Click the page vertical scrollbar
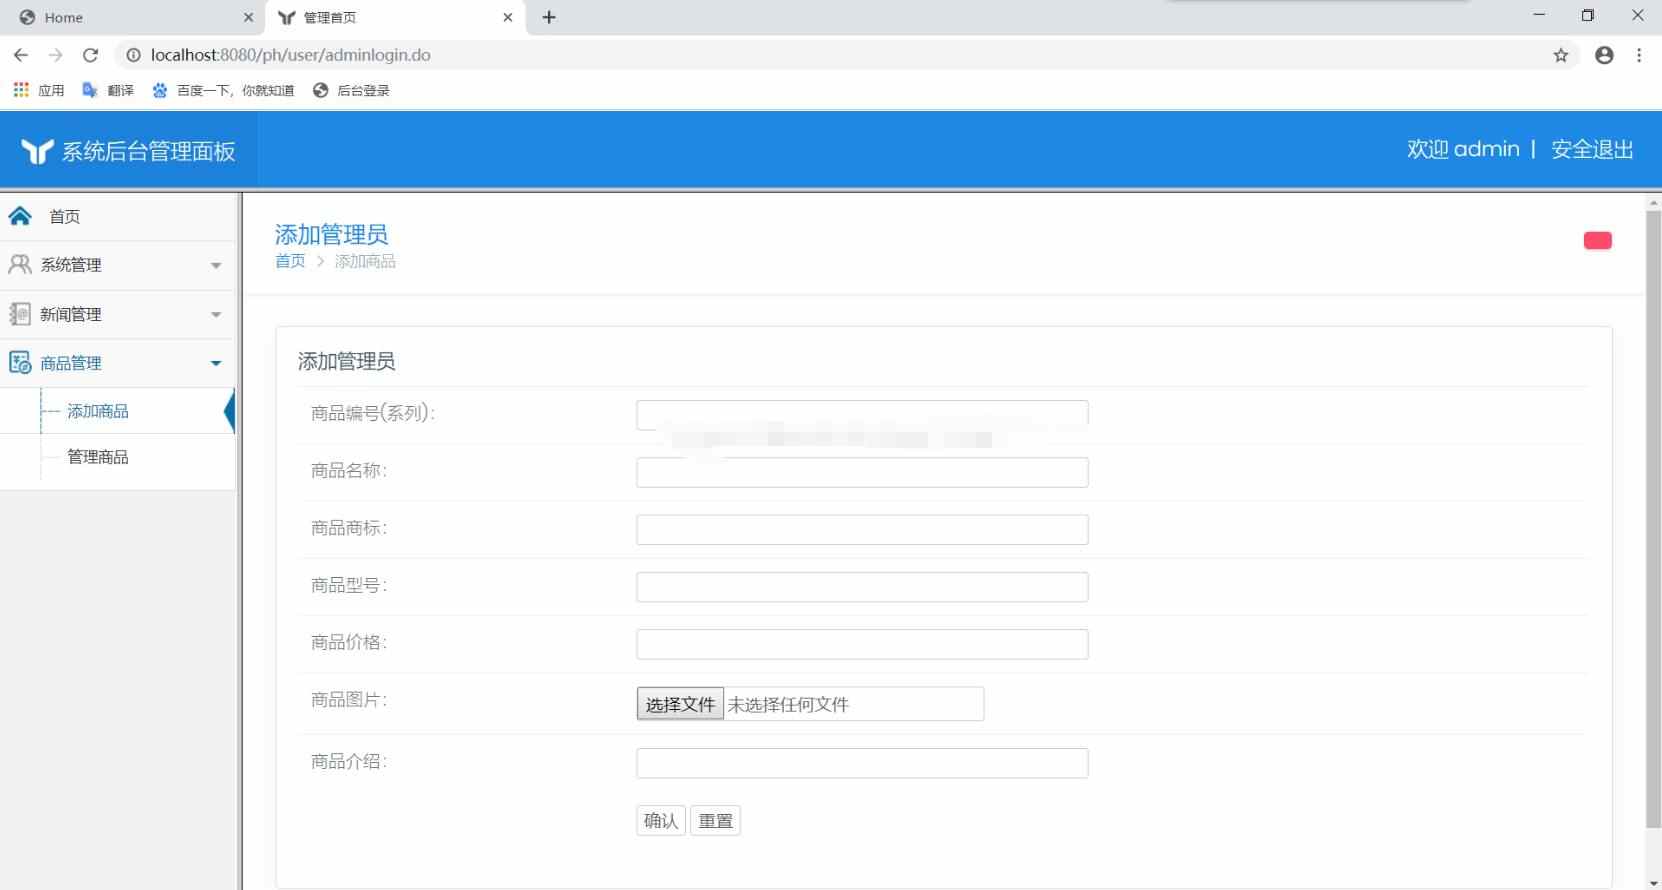 point(1653,518)
